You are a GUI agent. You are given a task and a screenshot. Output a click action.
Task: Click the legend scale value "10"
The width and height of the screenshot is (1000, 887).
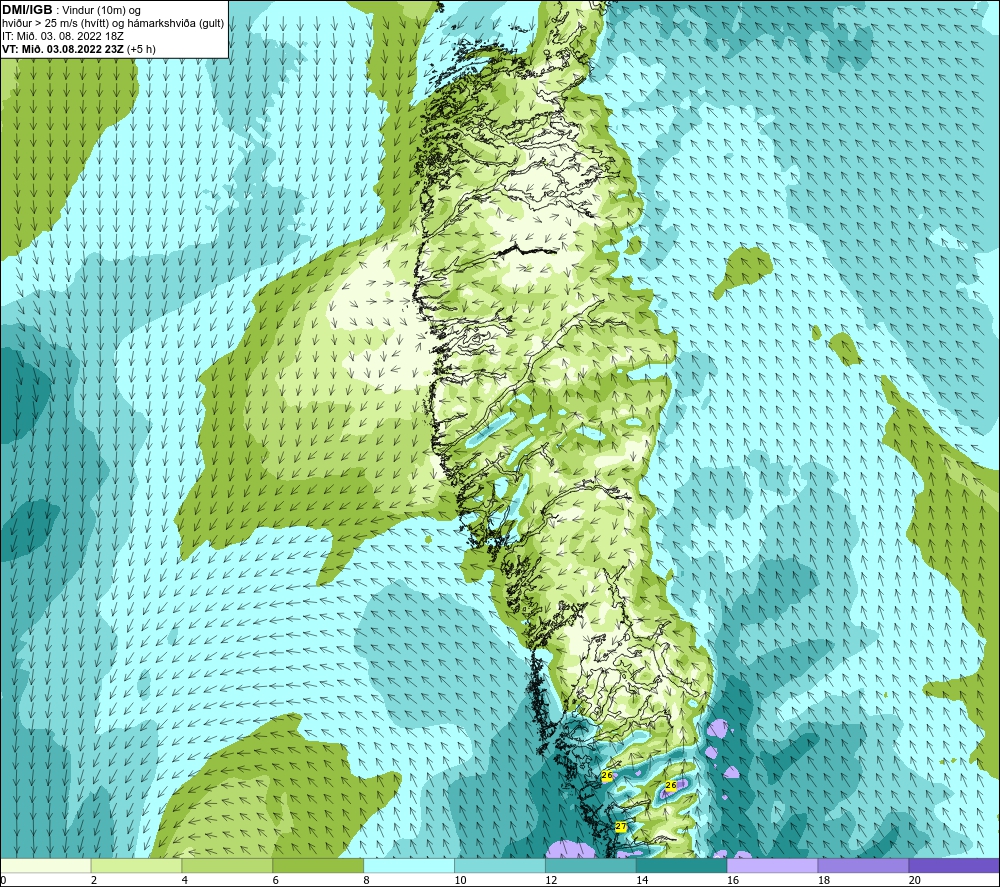coord(460,880)
